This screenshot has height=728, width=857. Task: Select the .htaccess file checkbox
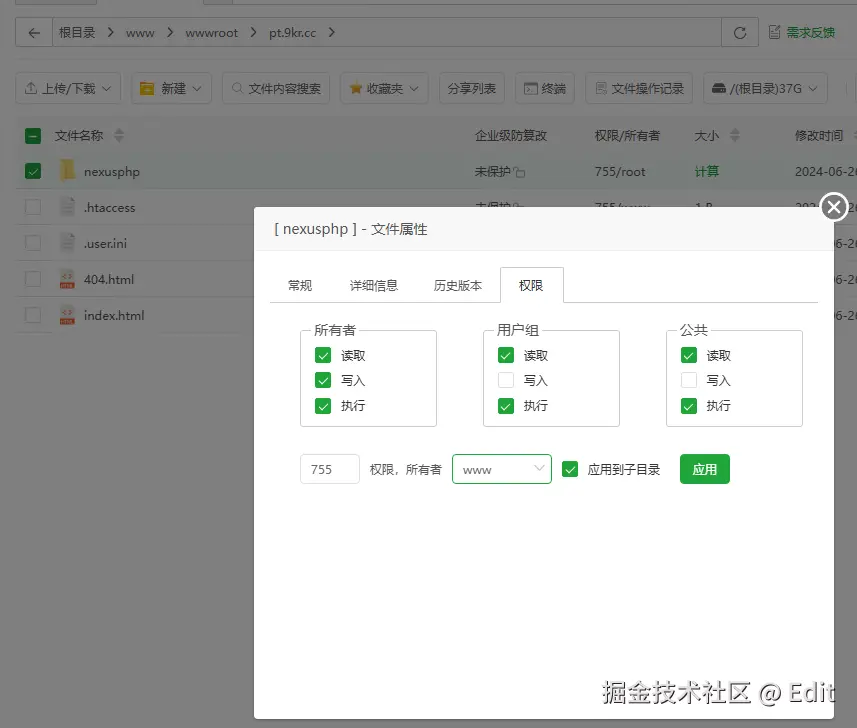tap(33, 207)
